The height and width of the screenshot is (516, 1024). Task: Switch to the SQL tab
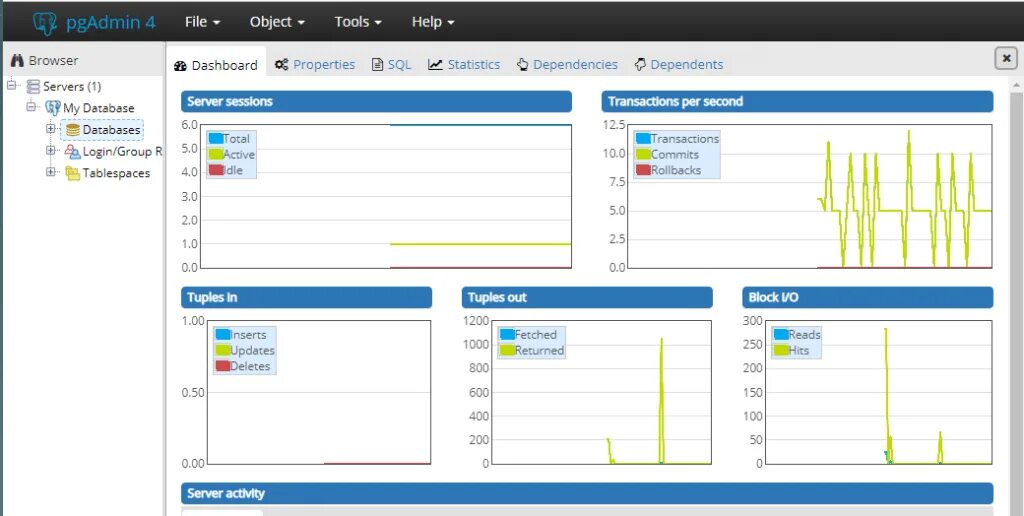[x=391, y=65]
